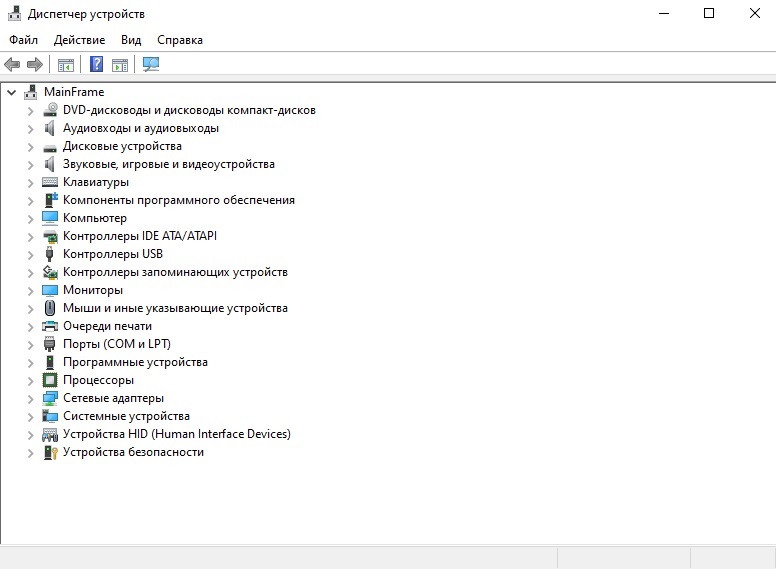Open the Действие menu
The height and width of the screenshot is (569, 776).
pyautogui.click(x=79, y=40)
